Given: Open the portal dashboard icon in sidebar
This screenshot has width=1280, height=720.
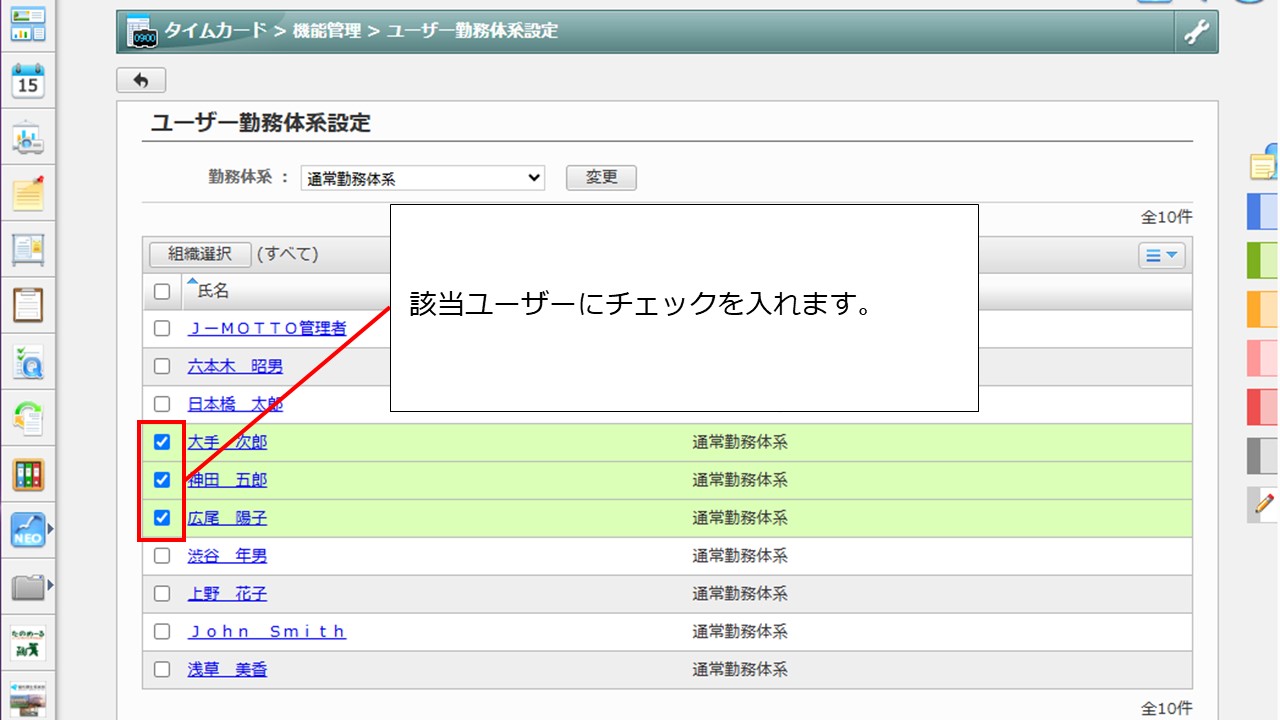Looking at the screenshot, I should click(28, 24).
